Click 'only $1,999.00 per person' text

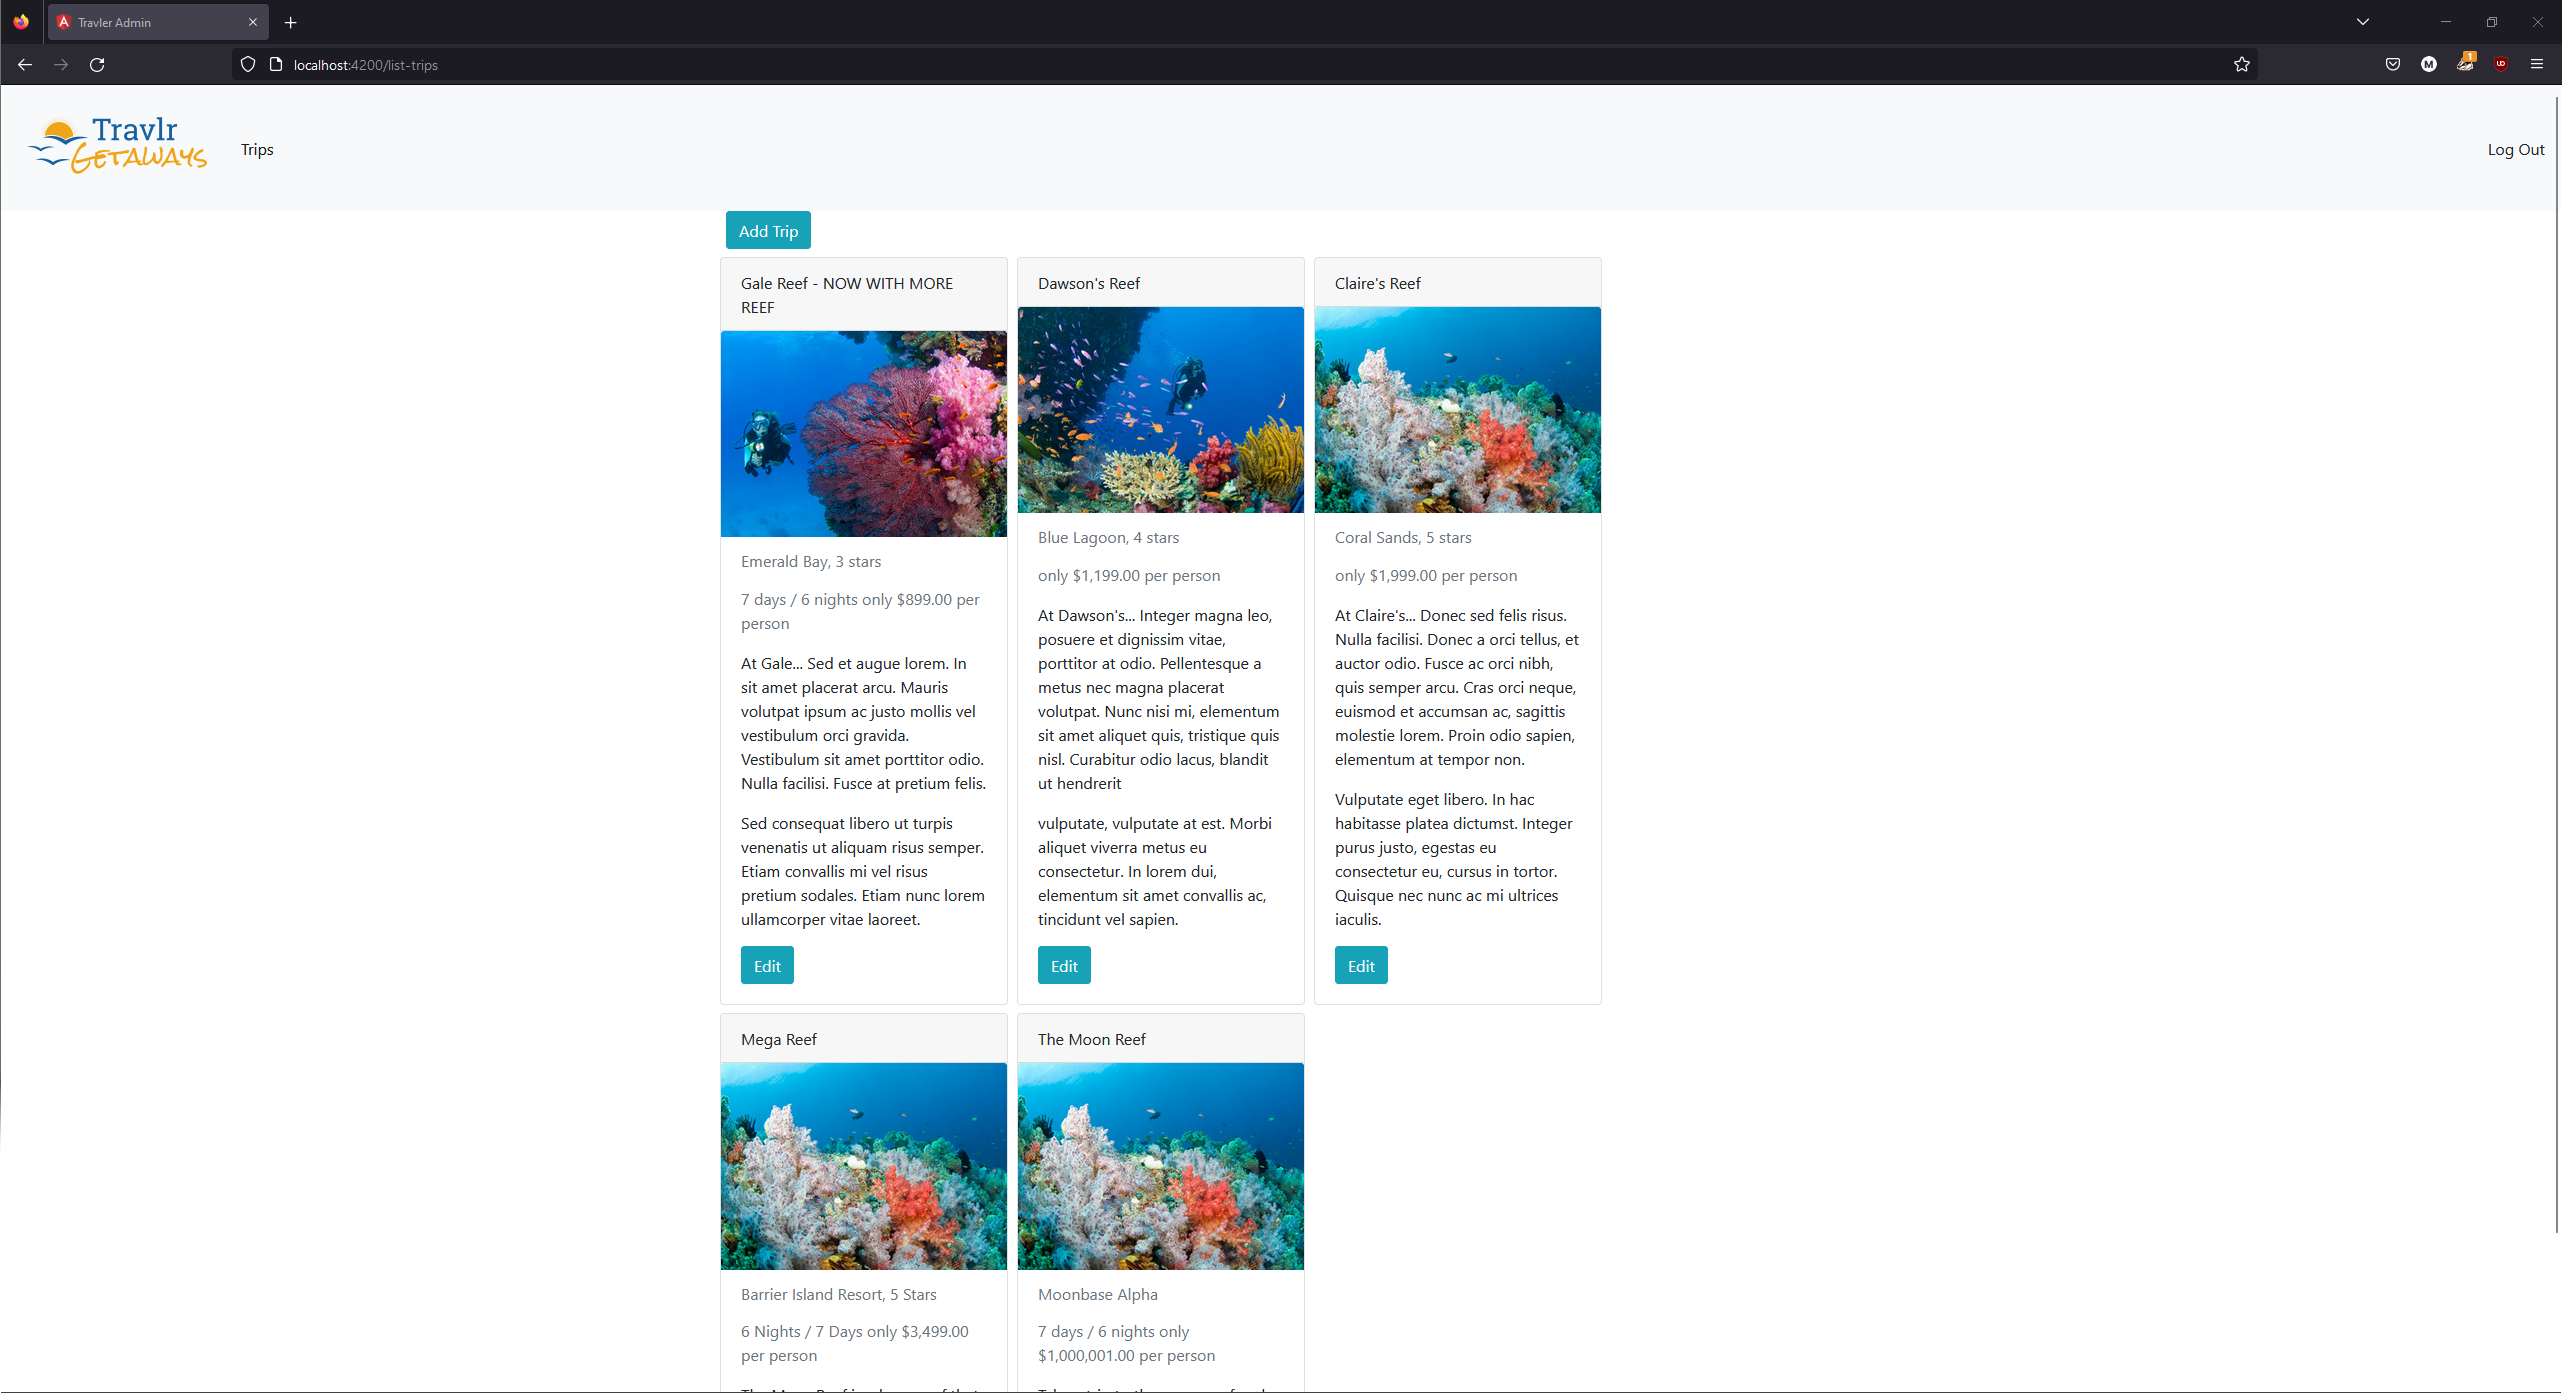(1426, 576)
